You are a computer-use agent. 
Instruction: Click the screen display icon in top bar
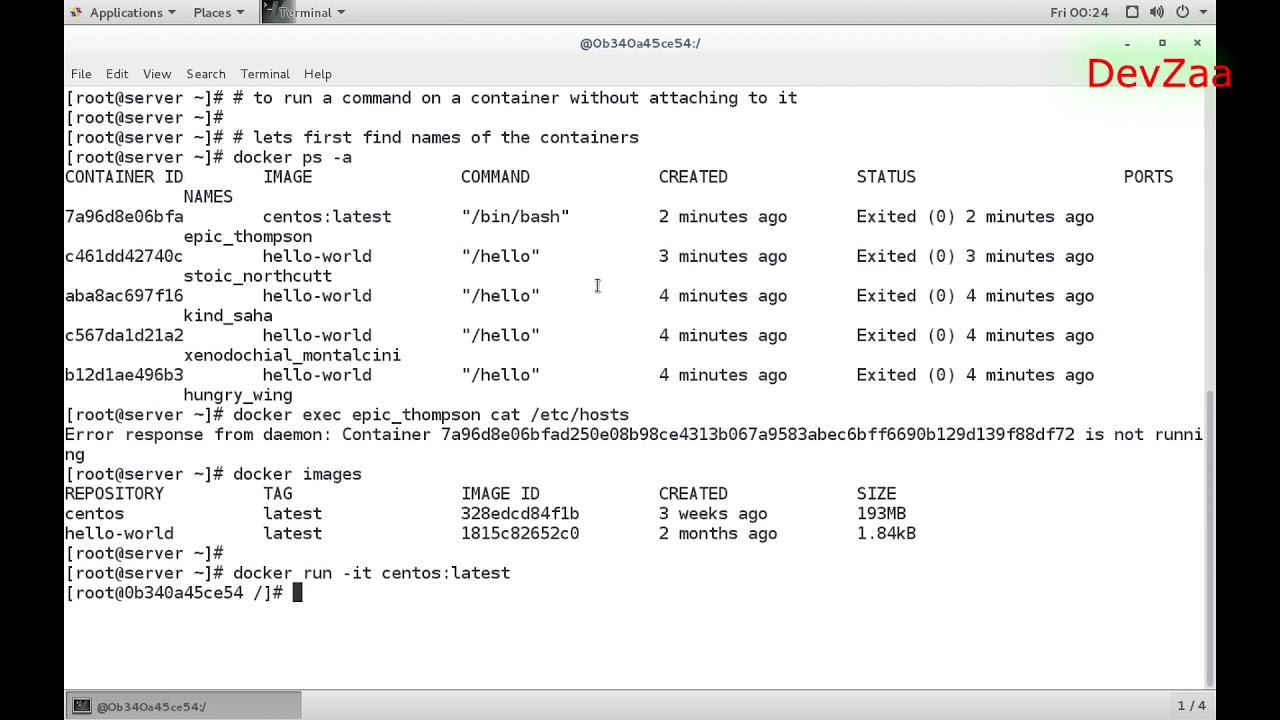click(1132, 12)
